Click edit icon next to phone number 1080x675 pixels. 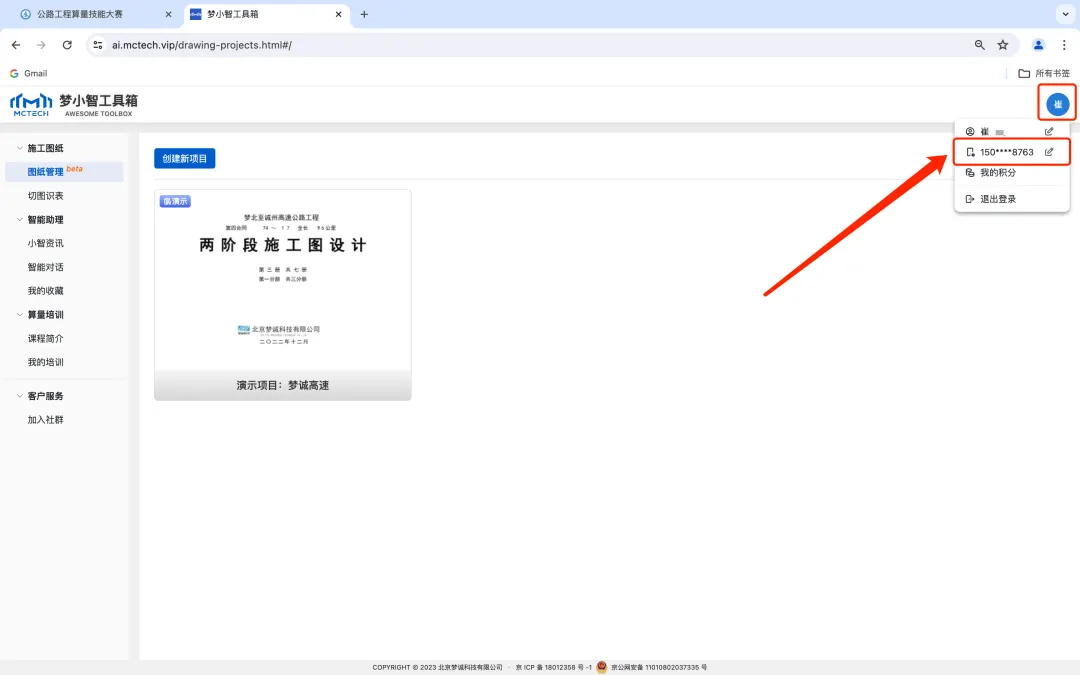[1049, 152]
